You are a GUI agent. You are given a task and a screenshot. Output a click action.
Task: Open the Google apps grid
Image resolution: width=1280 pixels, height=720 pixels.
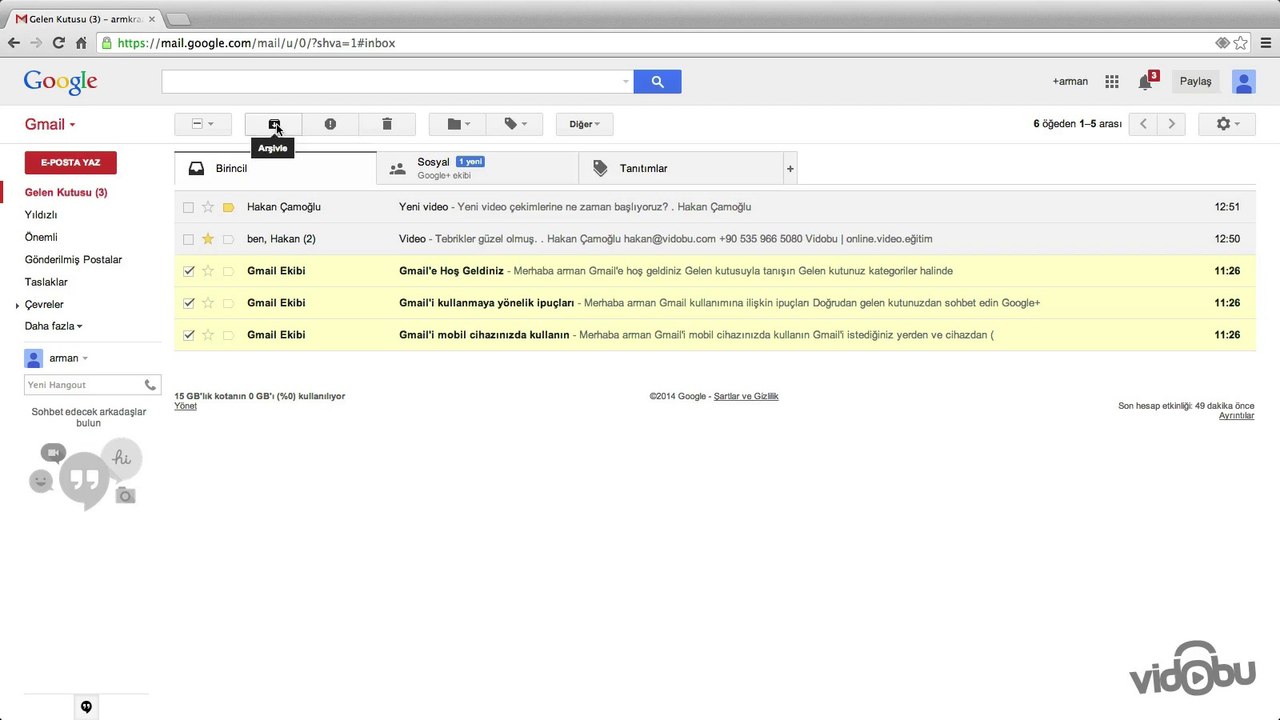1112,82
